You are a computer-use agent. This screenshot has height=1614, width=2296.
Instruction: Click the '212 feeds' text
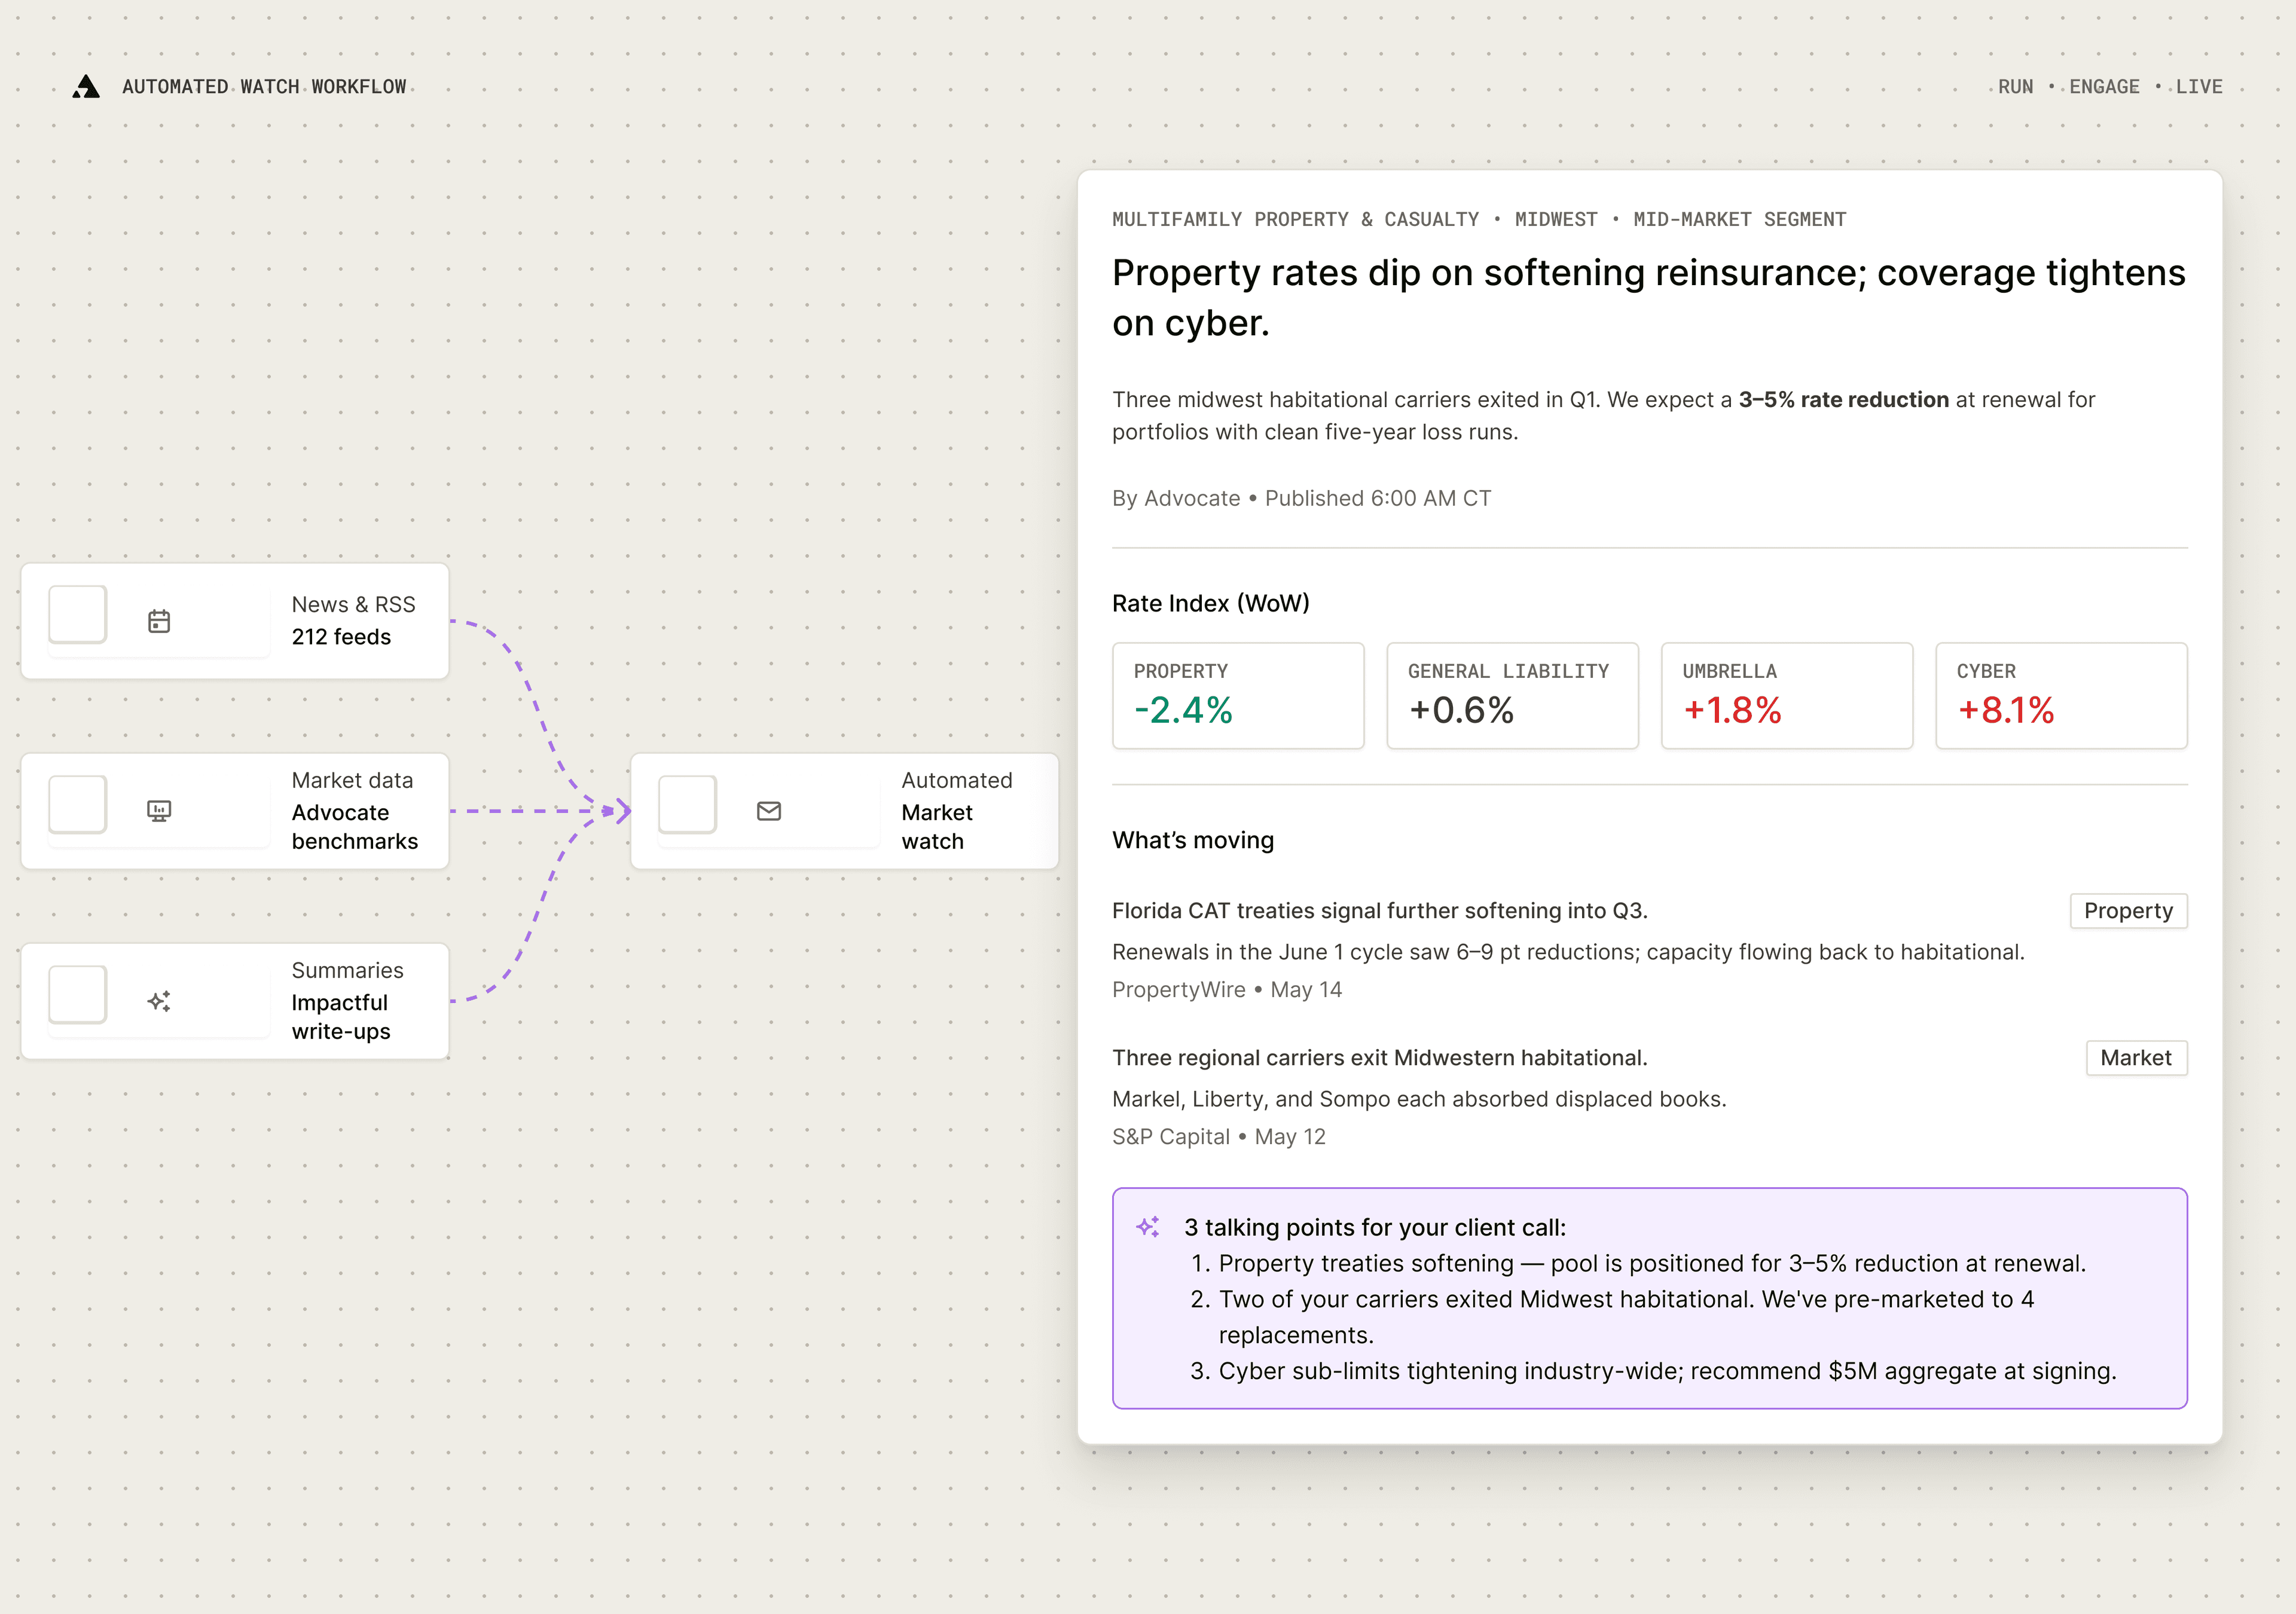point(341,637)
